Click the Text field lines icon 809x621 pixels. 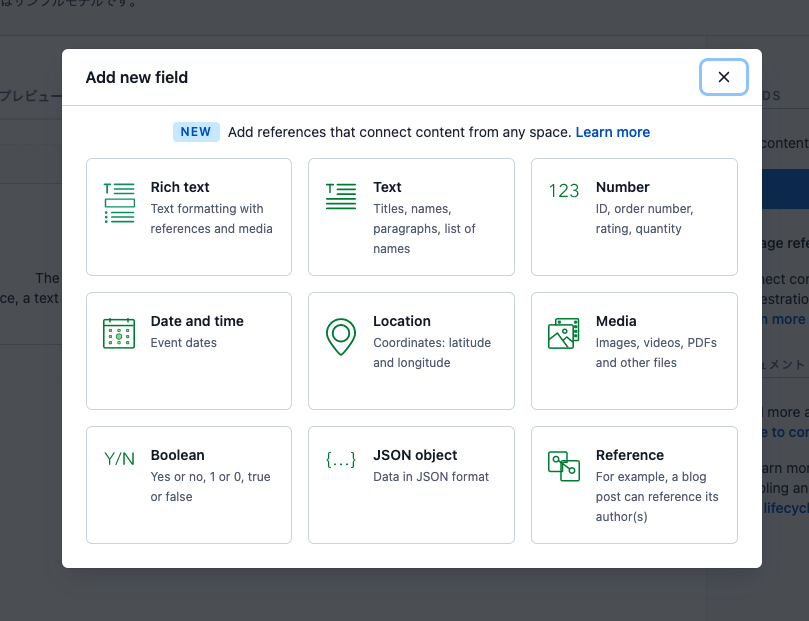[x=341, y=197]
